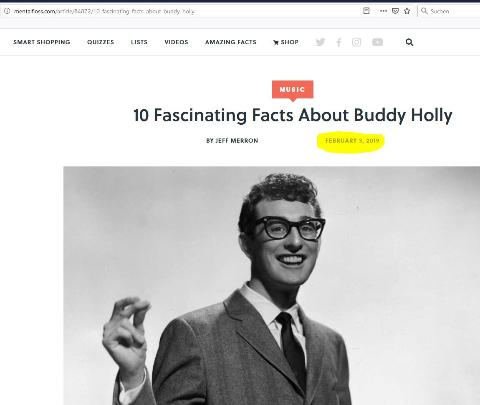480x405 pixels.
Task: Open the Twitter social icon
Action: click(320, 42)
